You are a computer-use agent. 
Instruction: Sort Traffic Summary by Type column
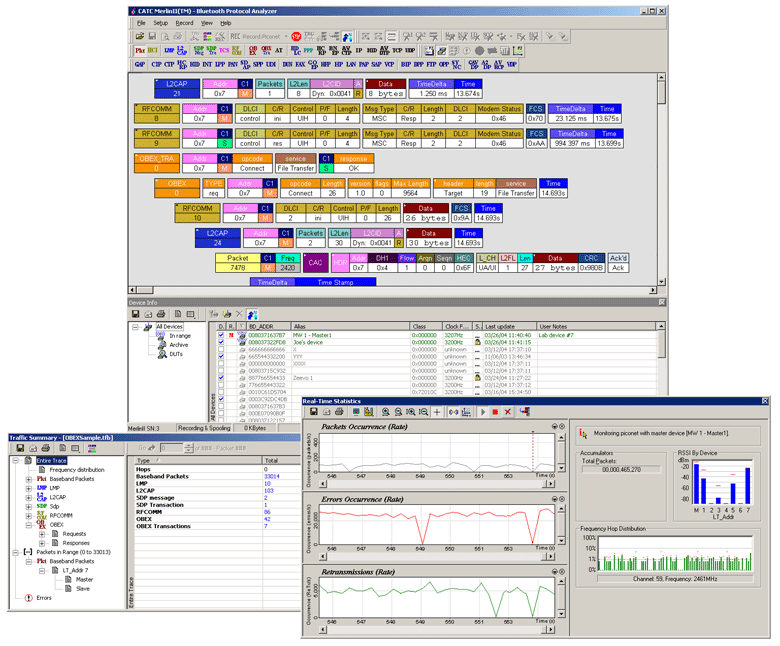pyautogui.click(x=198, y=461)
